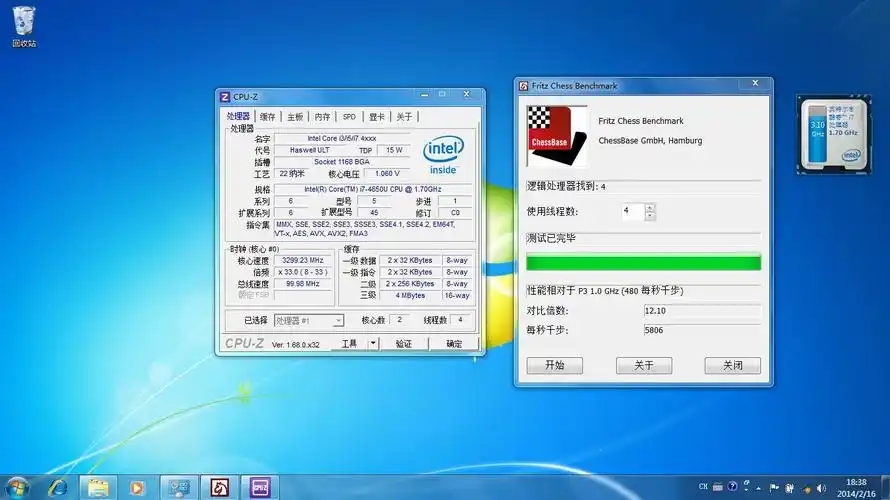Open the Intel CPU desktop gadget
890x500 pixels.
[x=834, y=135]
